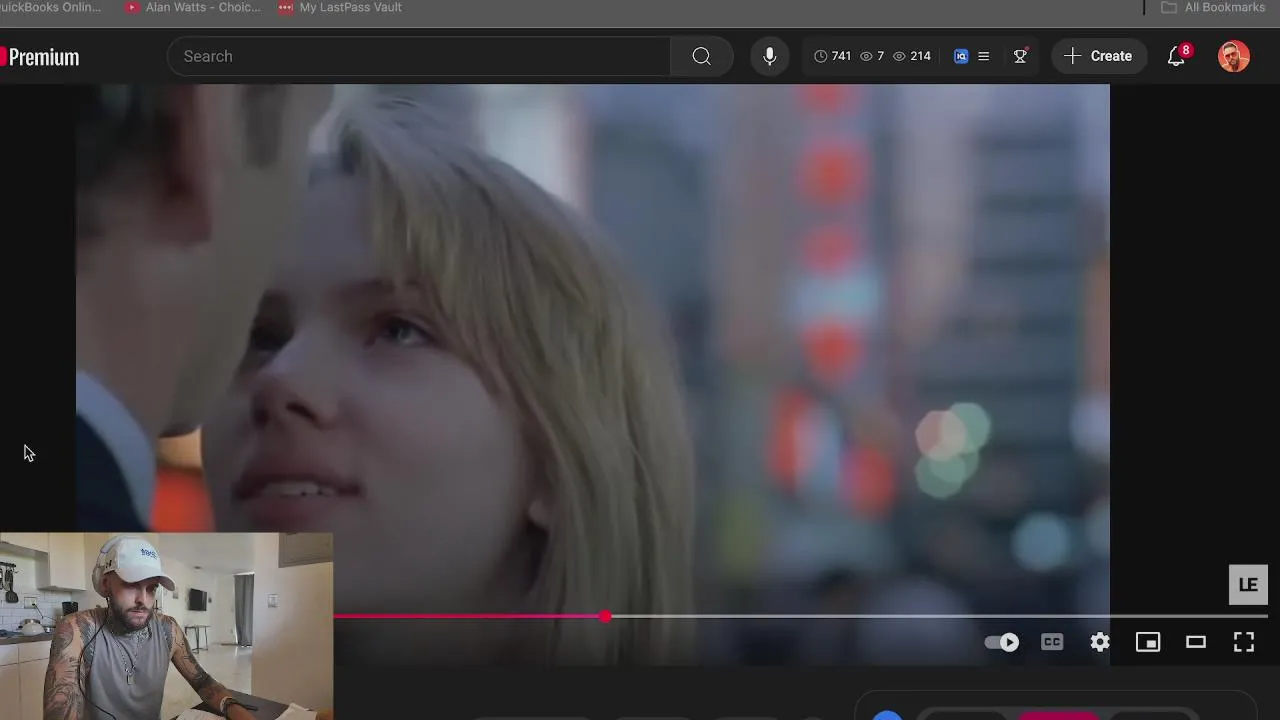Toggle the autoplay switch

tap(1002, 642)
